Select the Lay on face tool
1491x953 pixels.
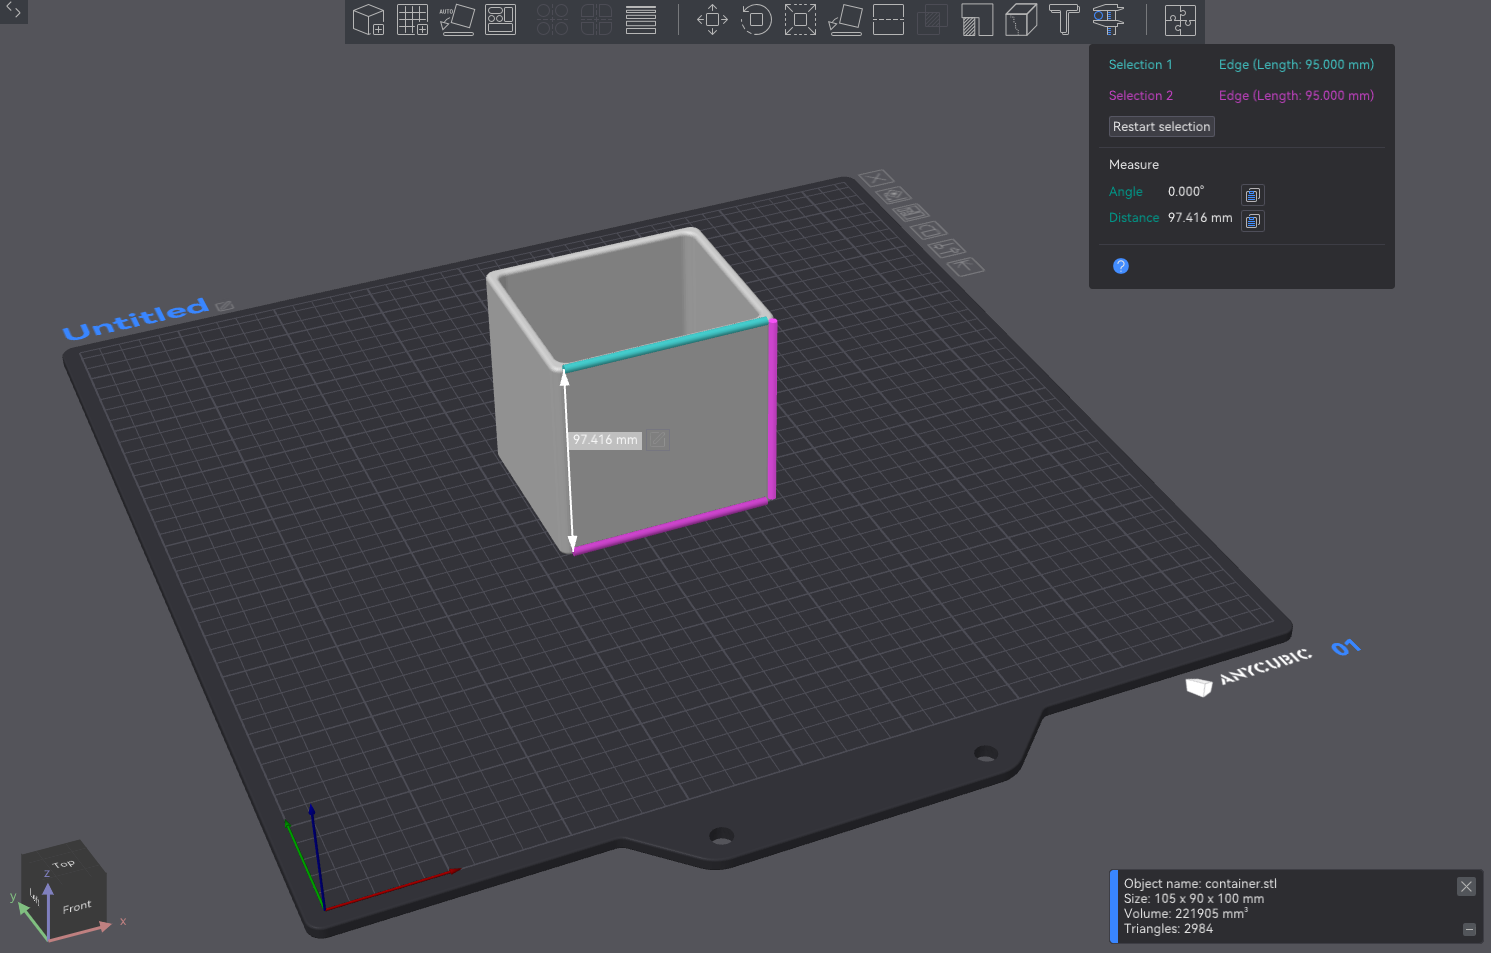(845, 20)
